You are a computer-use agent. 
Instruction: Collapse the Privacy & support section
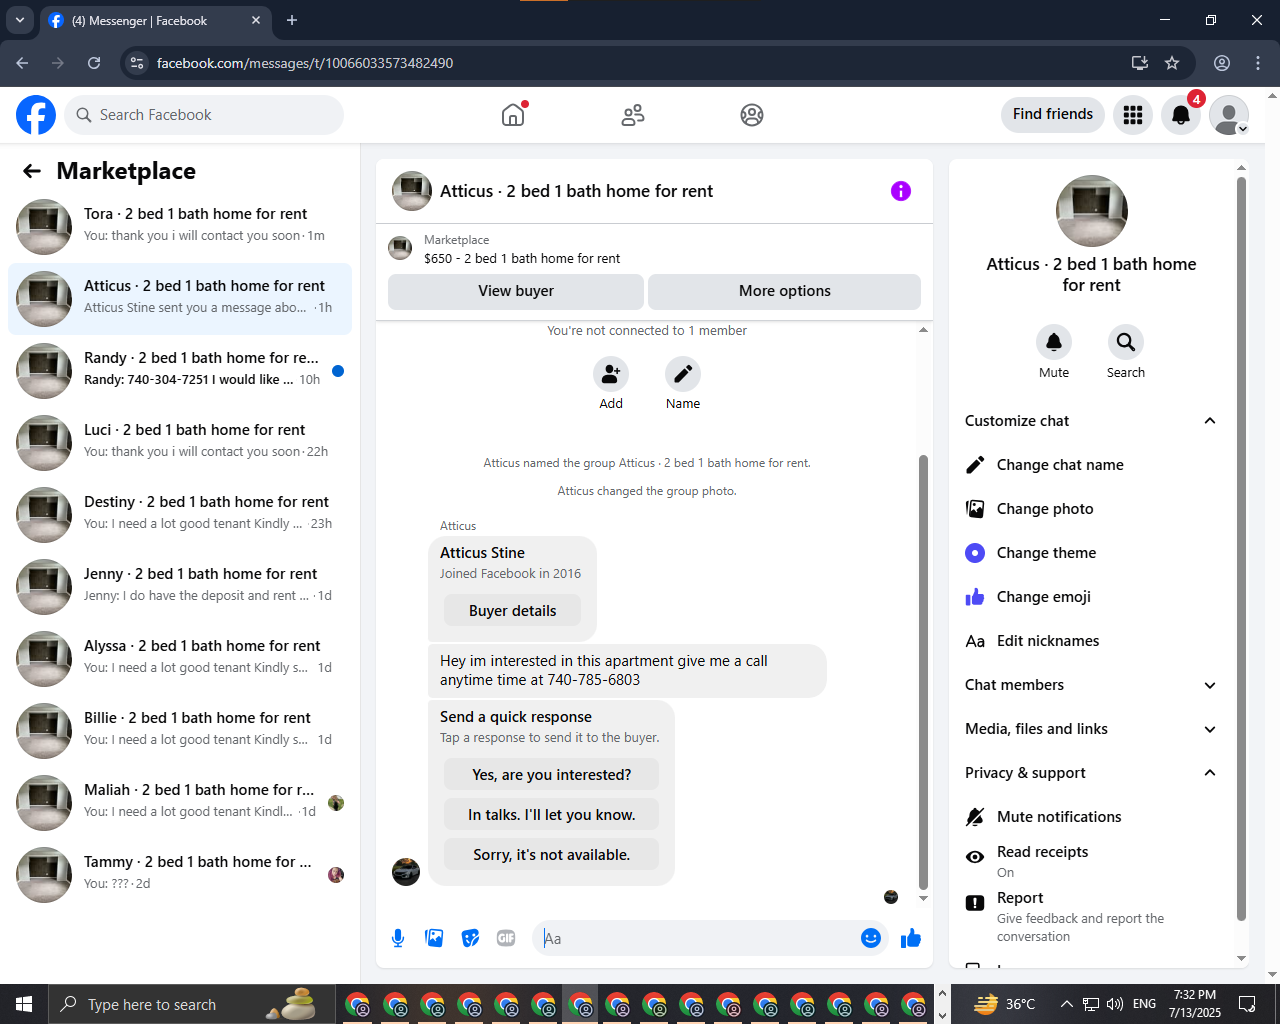click(1092, 773)
